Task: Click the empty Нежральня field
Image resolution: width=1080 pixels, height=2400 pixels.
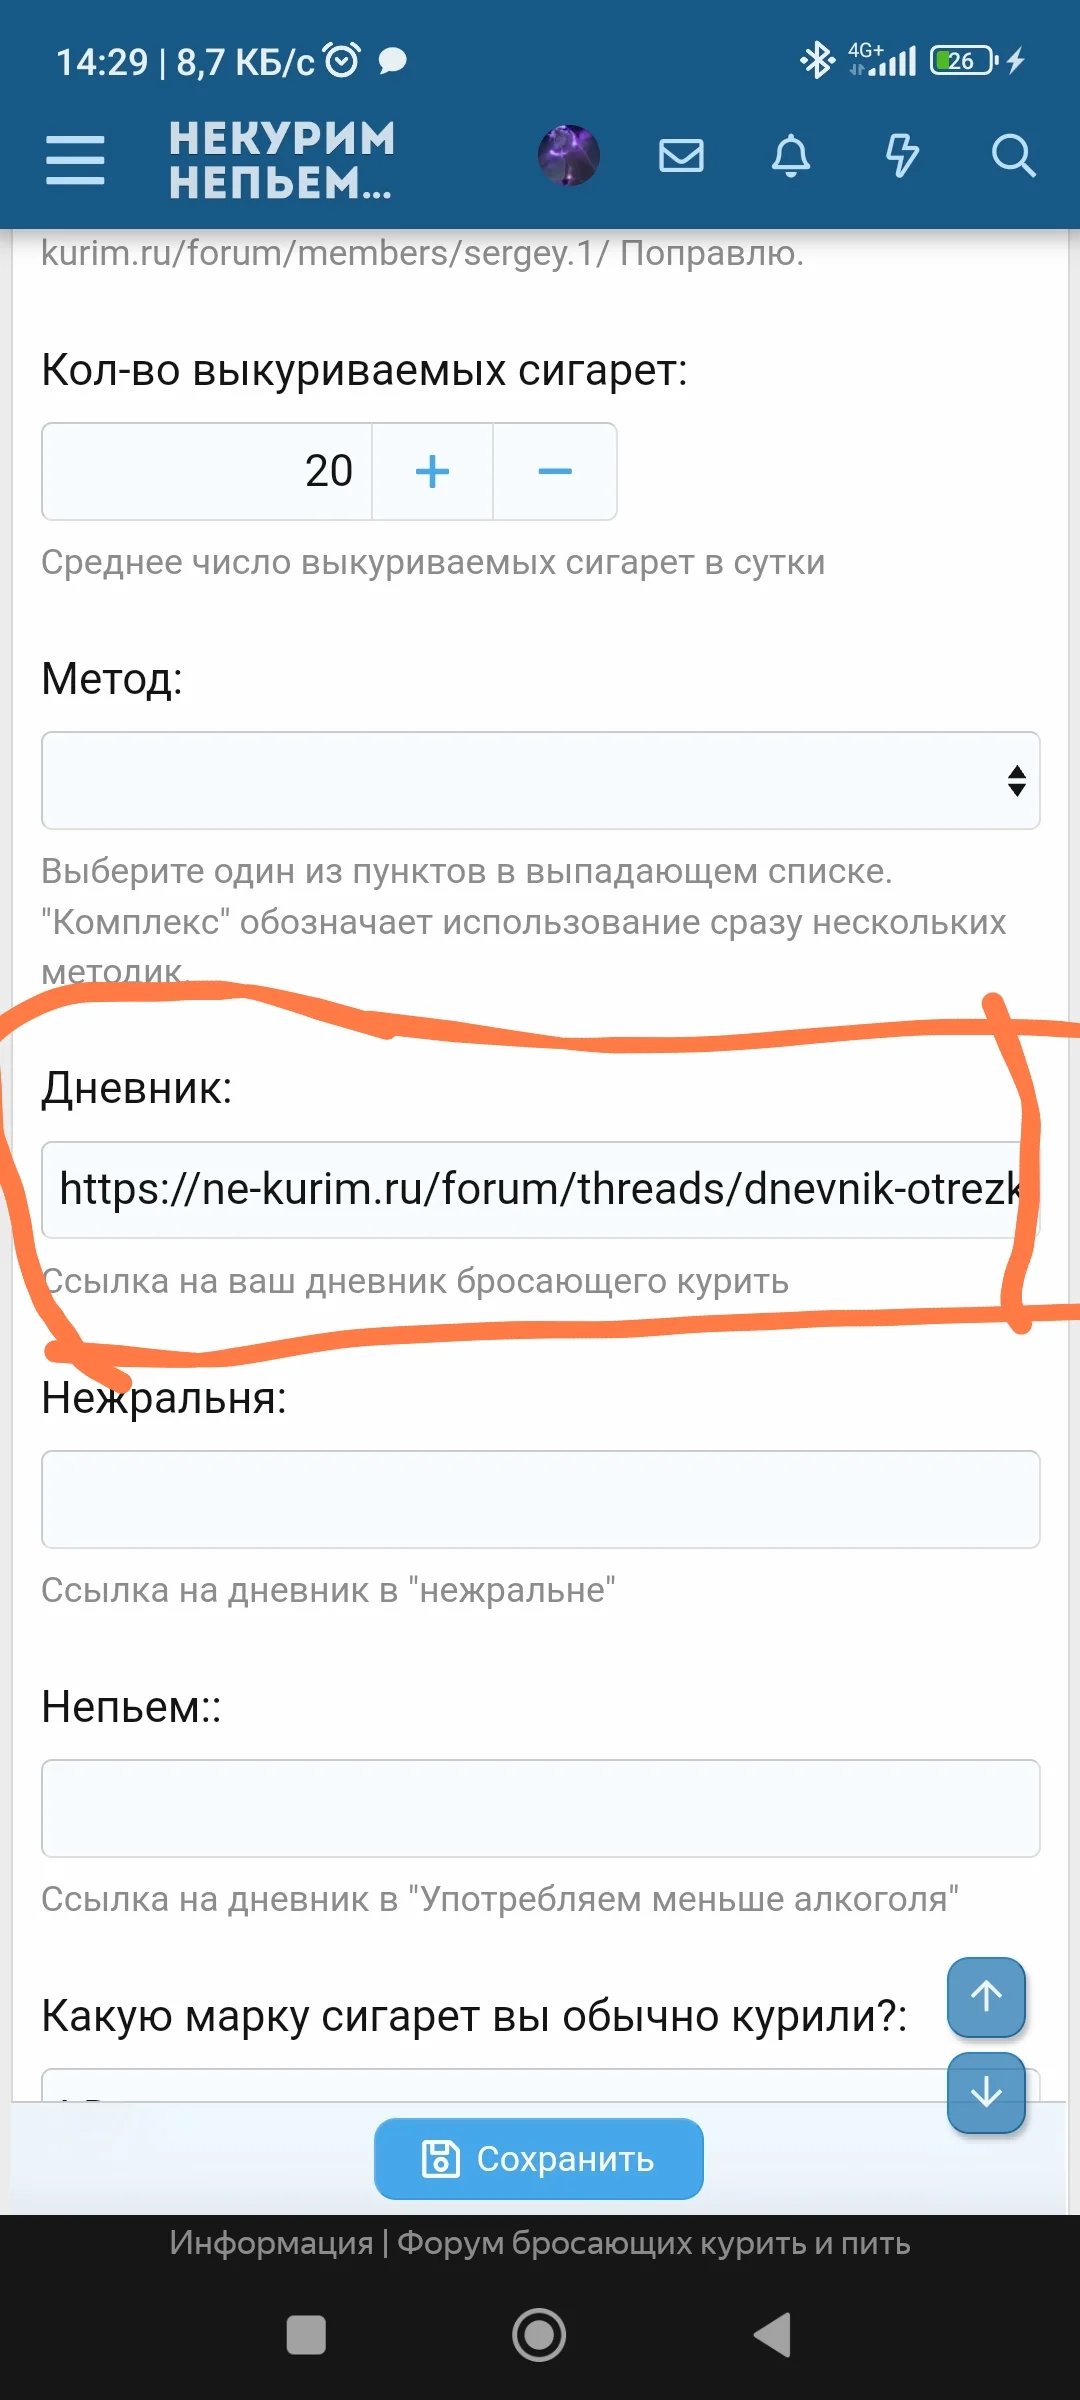Action: pos(540,1499)
